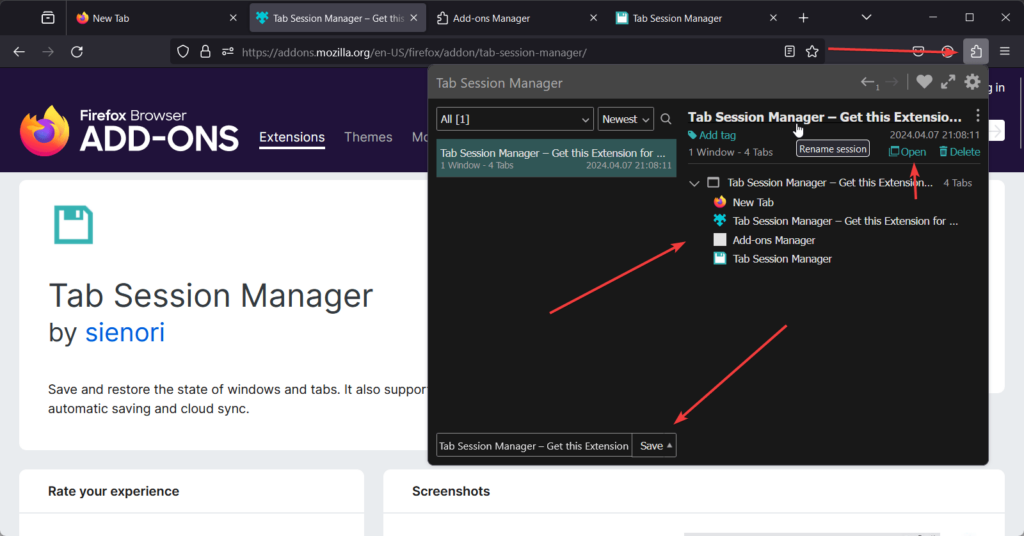Open Add-ons Manager entry in session
Viewport: 1024px width, 536px height.
click(x=773, y=240)
